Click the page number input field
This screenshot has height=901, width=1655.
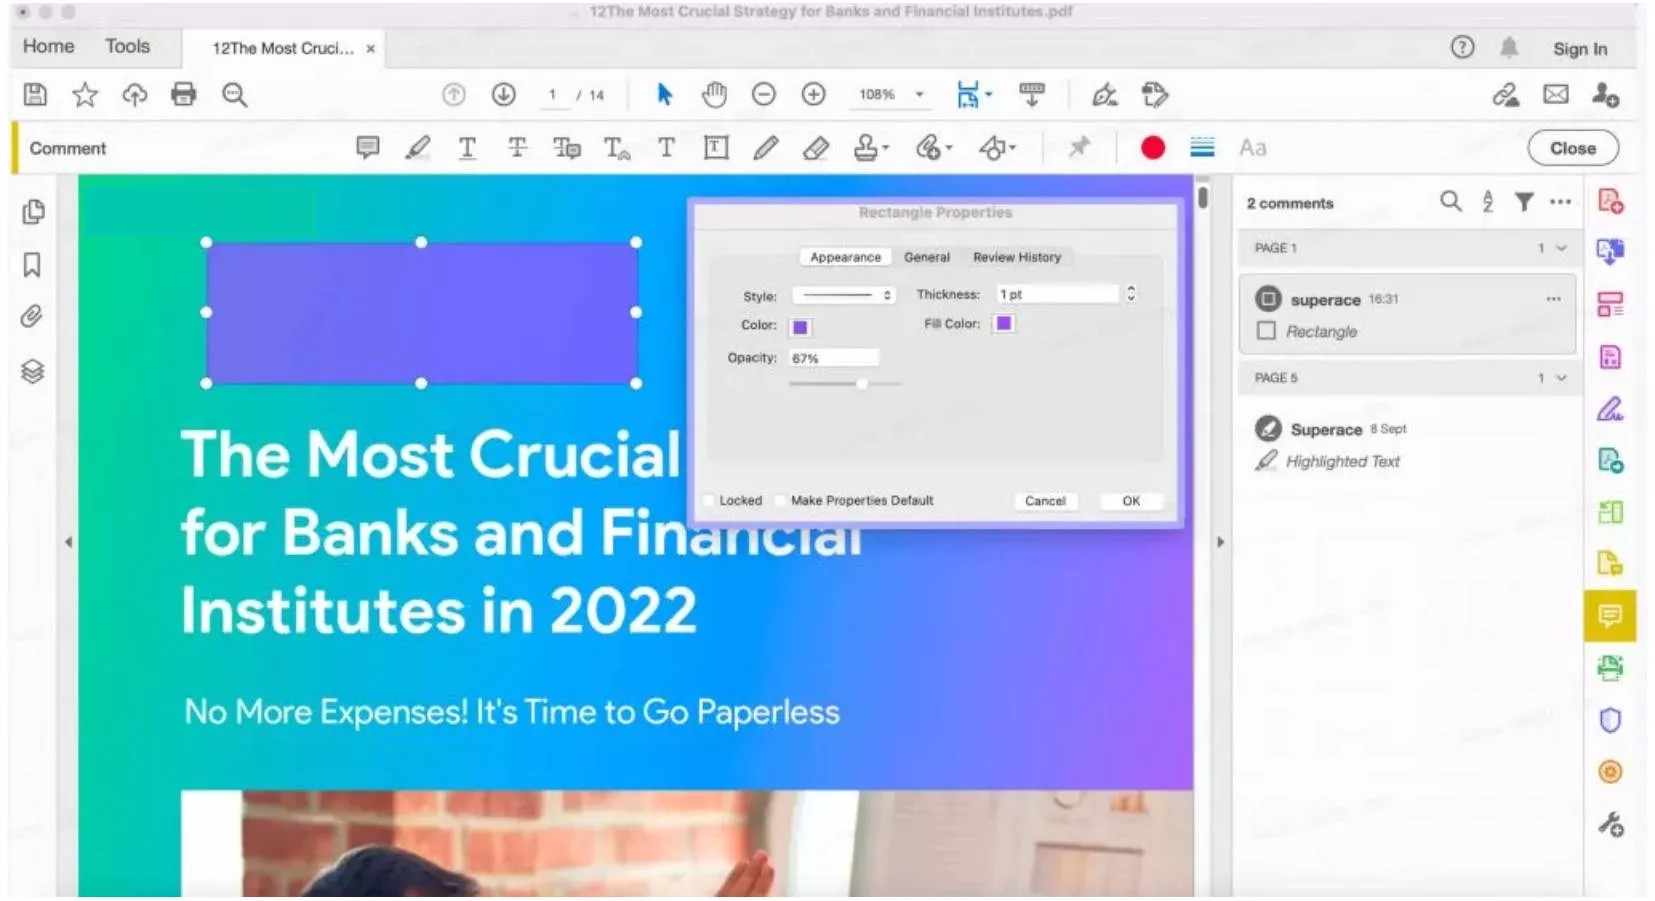(553, 95)
